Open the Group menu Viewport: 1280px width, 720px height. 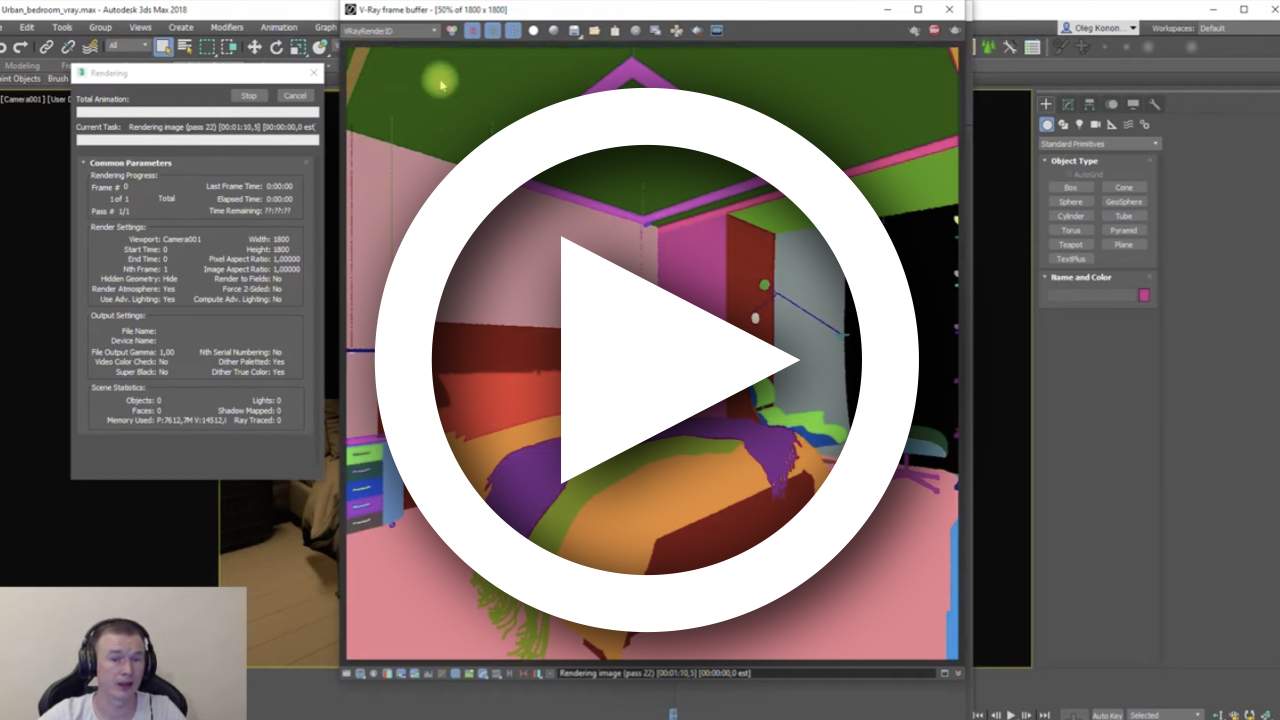pyautogui.click(x=100, y=28)
